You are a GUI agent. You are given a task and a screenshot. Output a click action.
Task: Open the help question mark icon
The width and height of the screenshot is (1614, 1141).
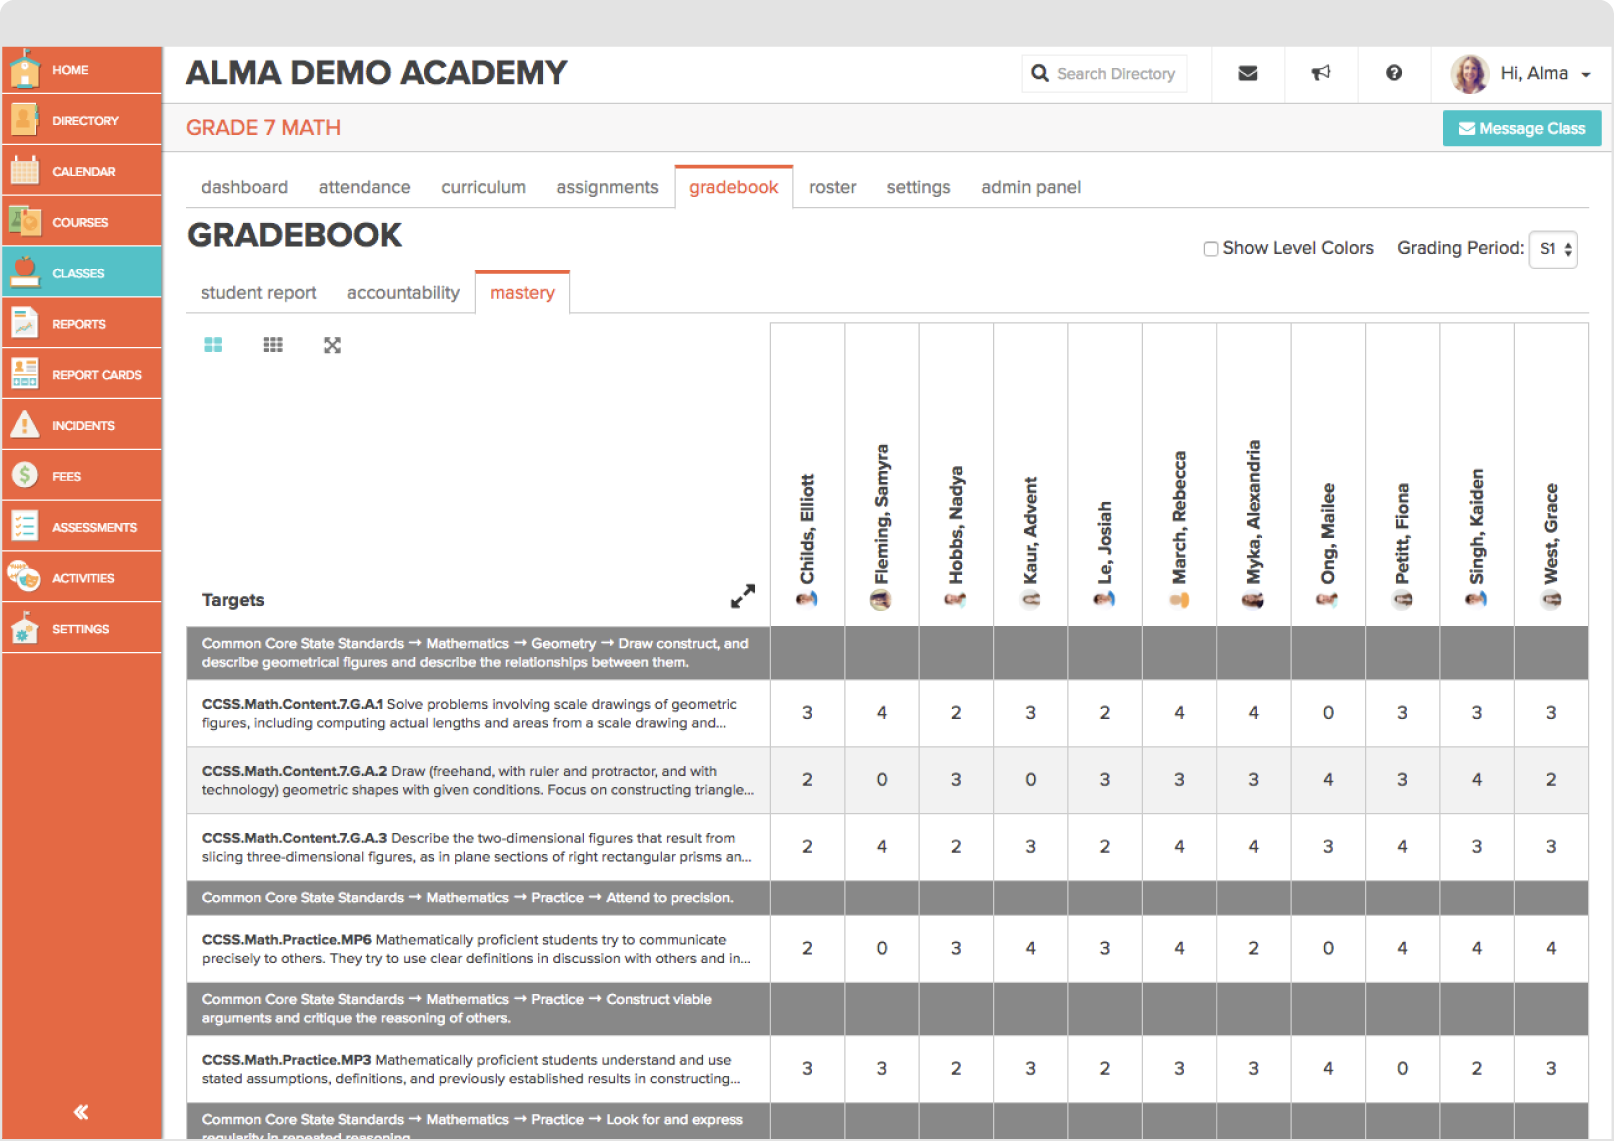tap(1393, 73)
